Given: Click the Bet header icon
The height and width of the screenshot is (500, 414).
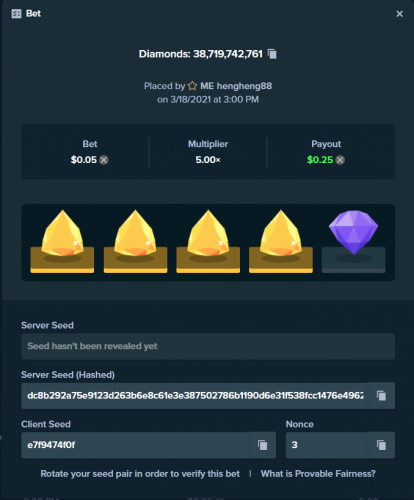Looking at the screenshot, I should (x=16, y=14).
